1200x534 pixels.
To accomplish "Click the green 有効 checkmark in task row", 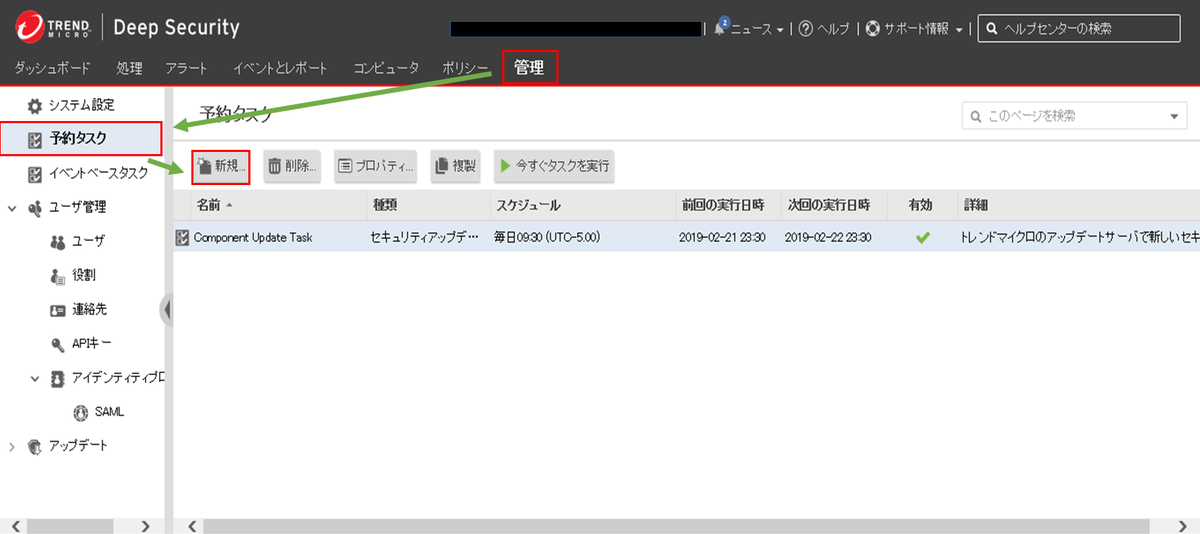I will (922, 238).
